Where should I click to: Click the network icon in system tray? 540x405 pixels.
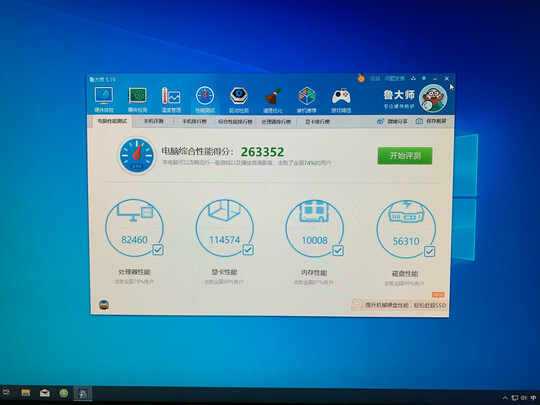click(515, 398)
